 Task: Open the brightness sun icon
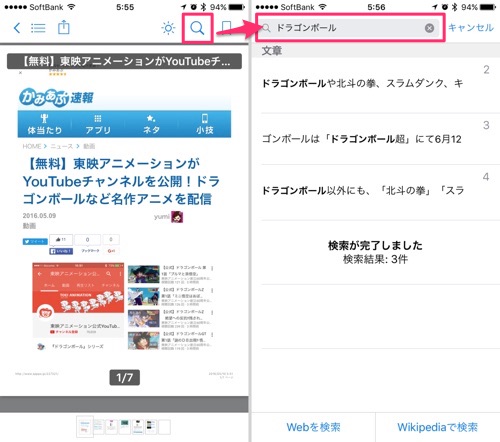coord(168,28)
